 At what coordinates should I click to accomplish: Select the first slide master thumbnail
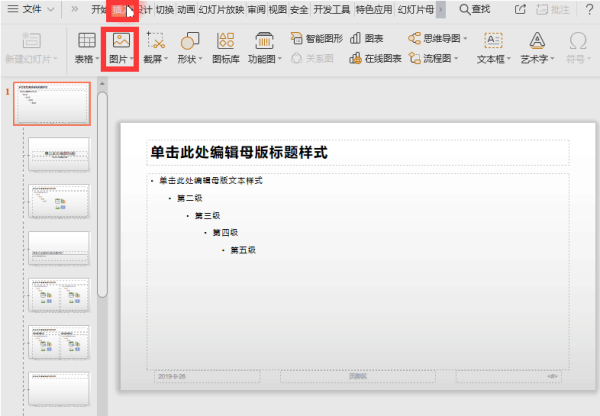click(x=52, y=104)
